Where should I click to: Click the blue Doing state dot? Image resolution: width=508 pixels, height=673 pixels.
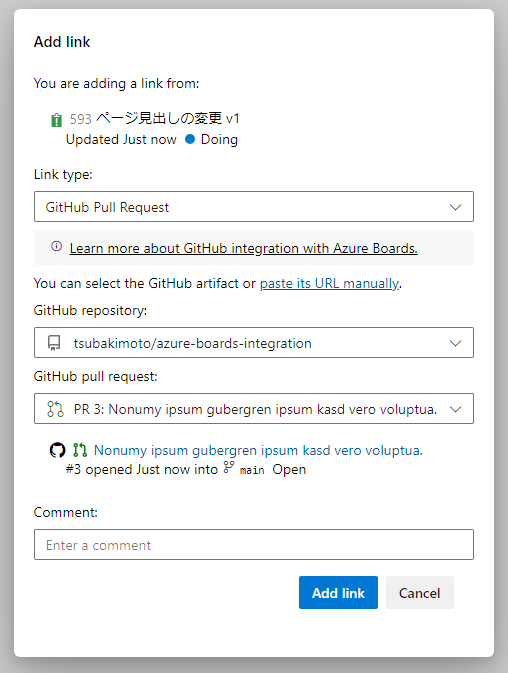pyautogui.click(x=190, y=139)
